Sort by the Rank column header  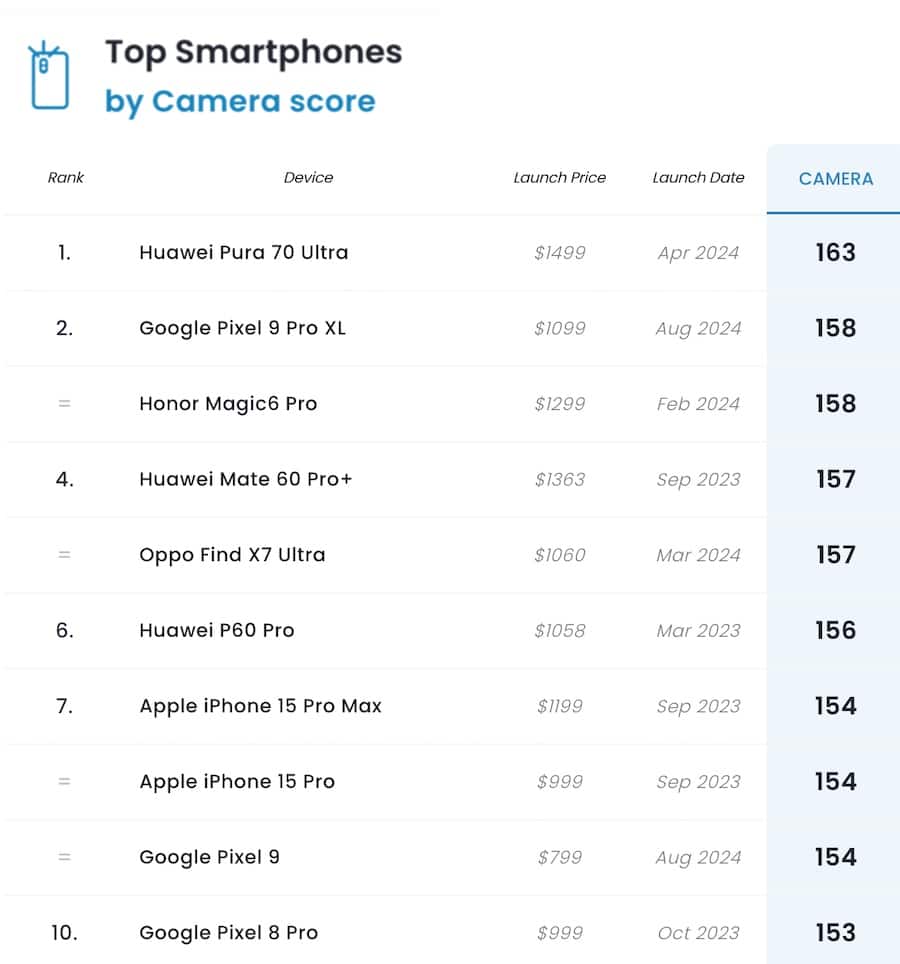click(66, 178)
